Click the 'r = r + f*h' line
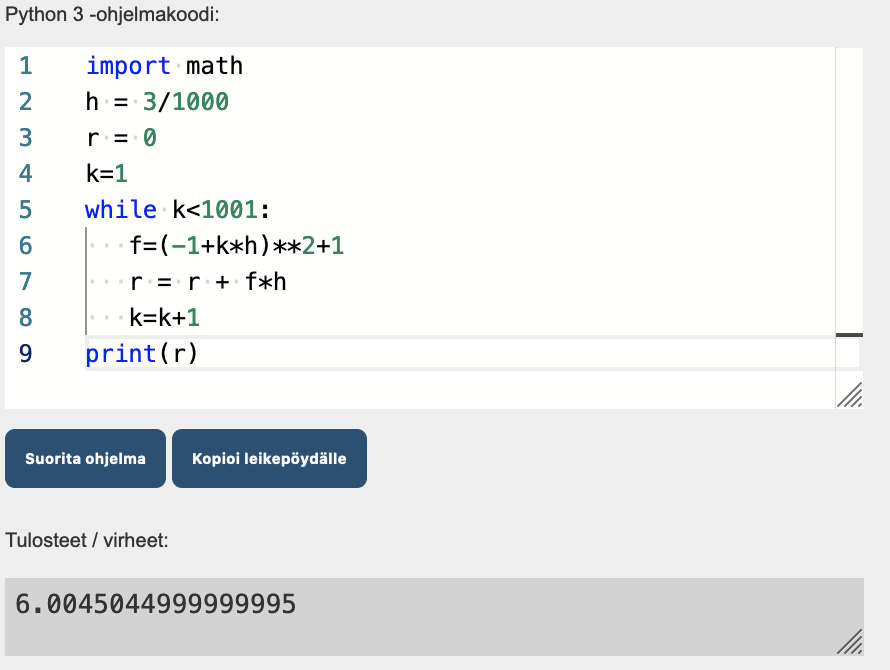This screenshot has width=890, height=670. click(207, 282)
